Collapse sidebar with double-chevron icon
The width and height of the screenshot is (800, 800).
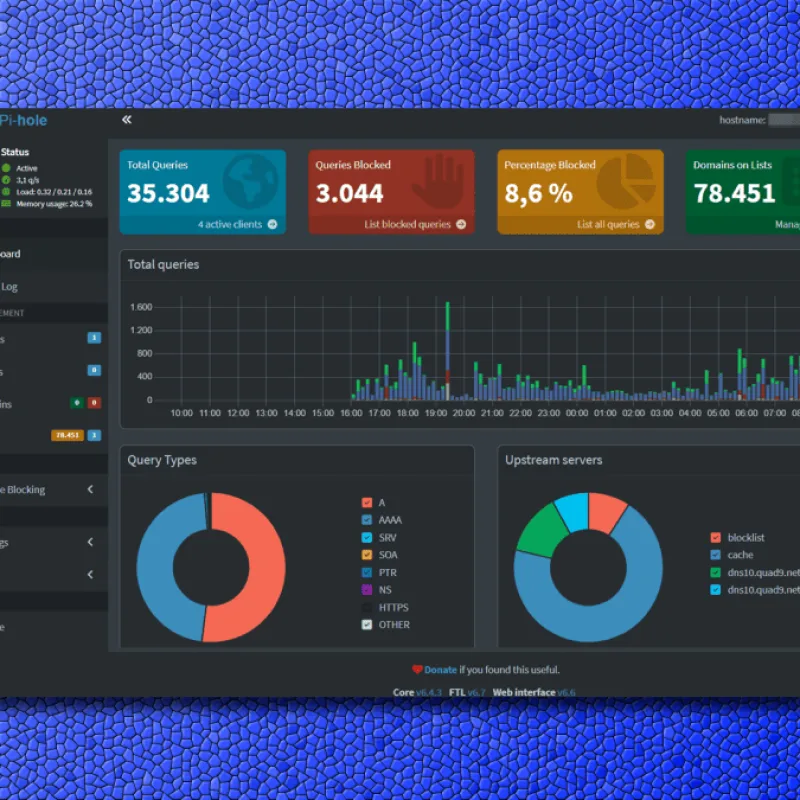point(127,119)
